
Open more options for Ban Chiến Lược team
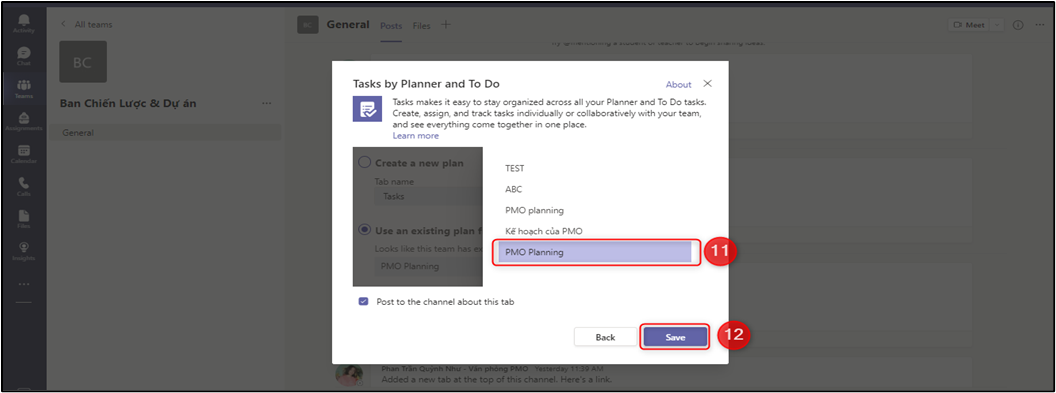coord(267,104)
